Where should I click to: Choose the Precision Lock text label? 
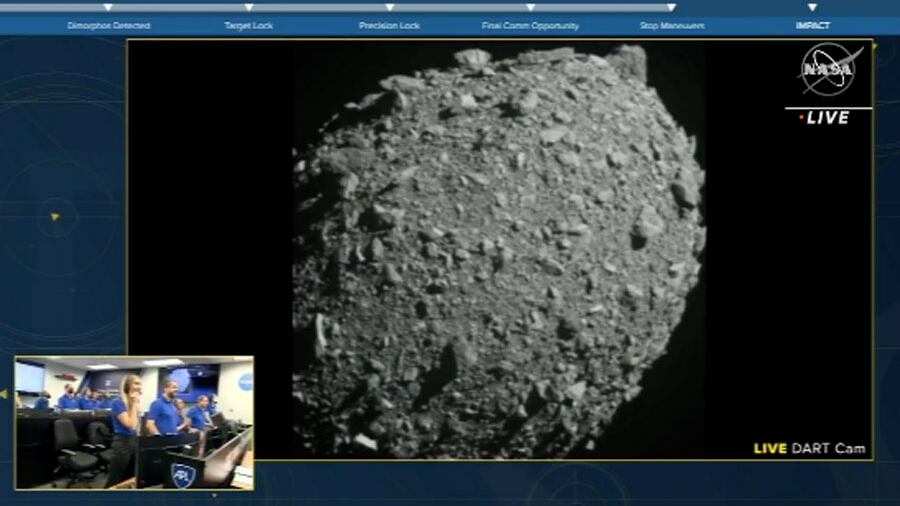(x=389, y=25)
